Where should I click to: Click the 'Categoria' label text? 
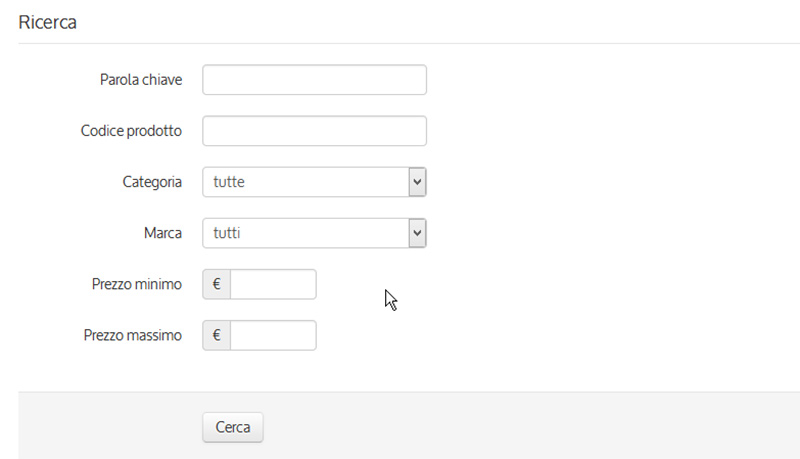[x=152, y=182]
